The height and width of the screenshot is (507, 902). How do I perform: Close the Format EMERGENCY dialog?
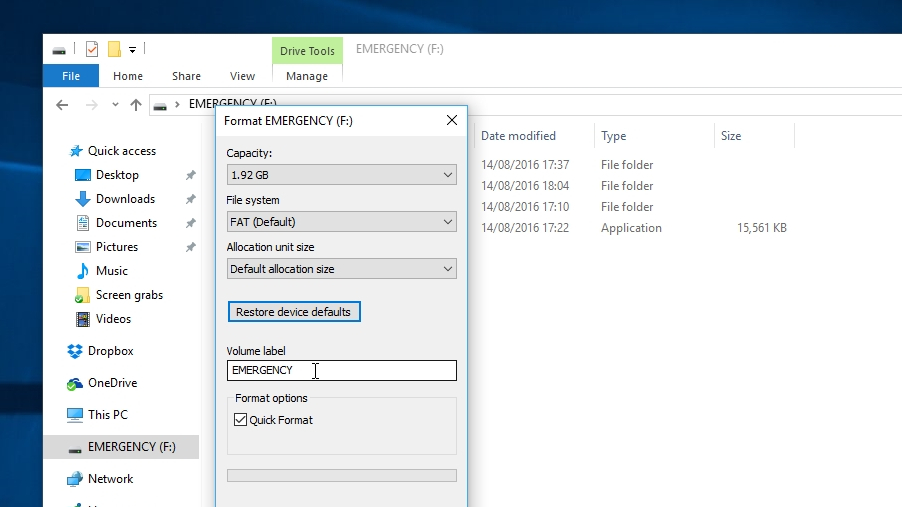[x=452, y=120]
